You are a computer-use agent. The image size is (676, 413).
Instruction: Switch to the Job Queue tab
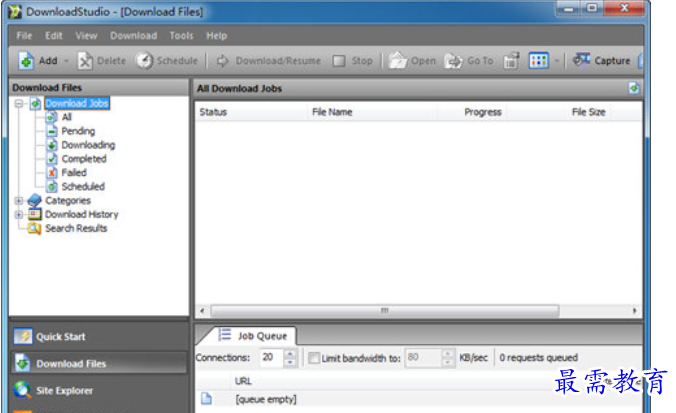click(253, 335)
